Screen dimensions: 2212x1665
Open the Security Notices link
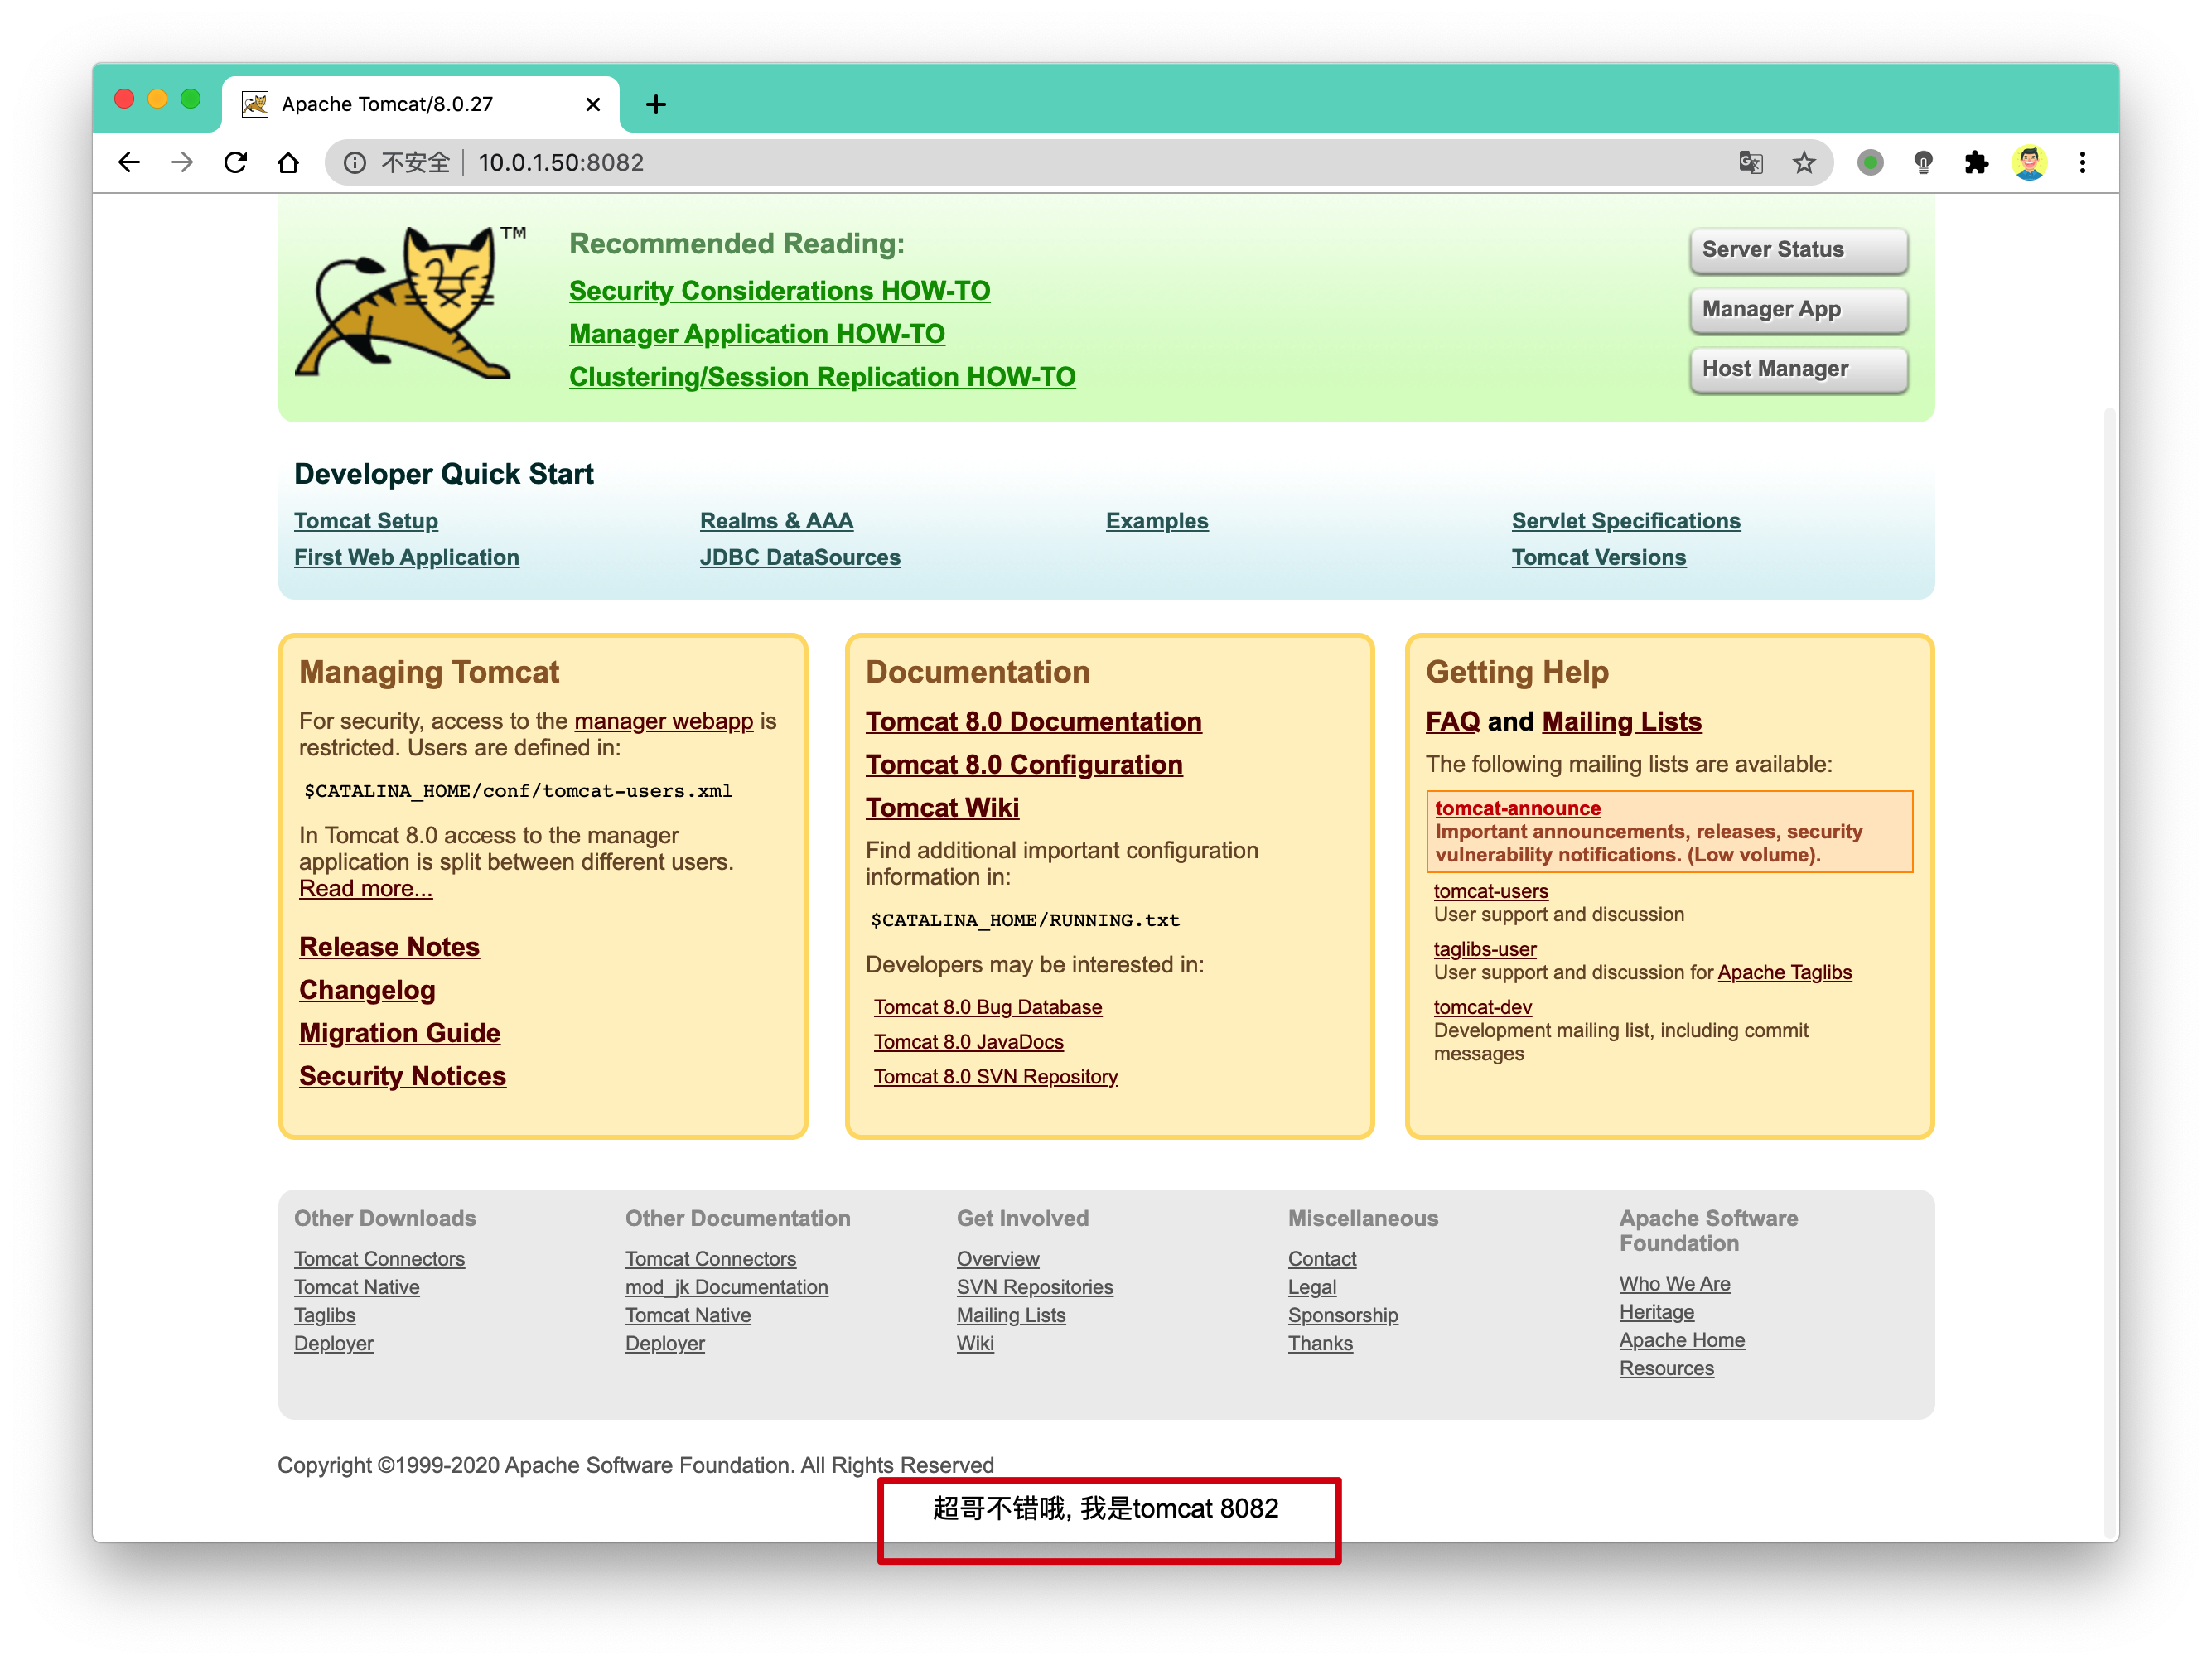pyautogui.click(x=402, y=1076)
